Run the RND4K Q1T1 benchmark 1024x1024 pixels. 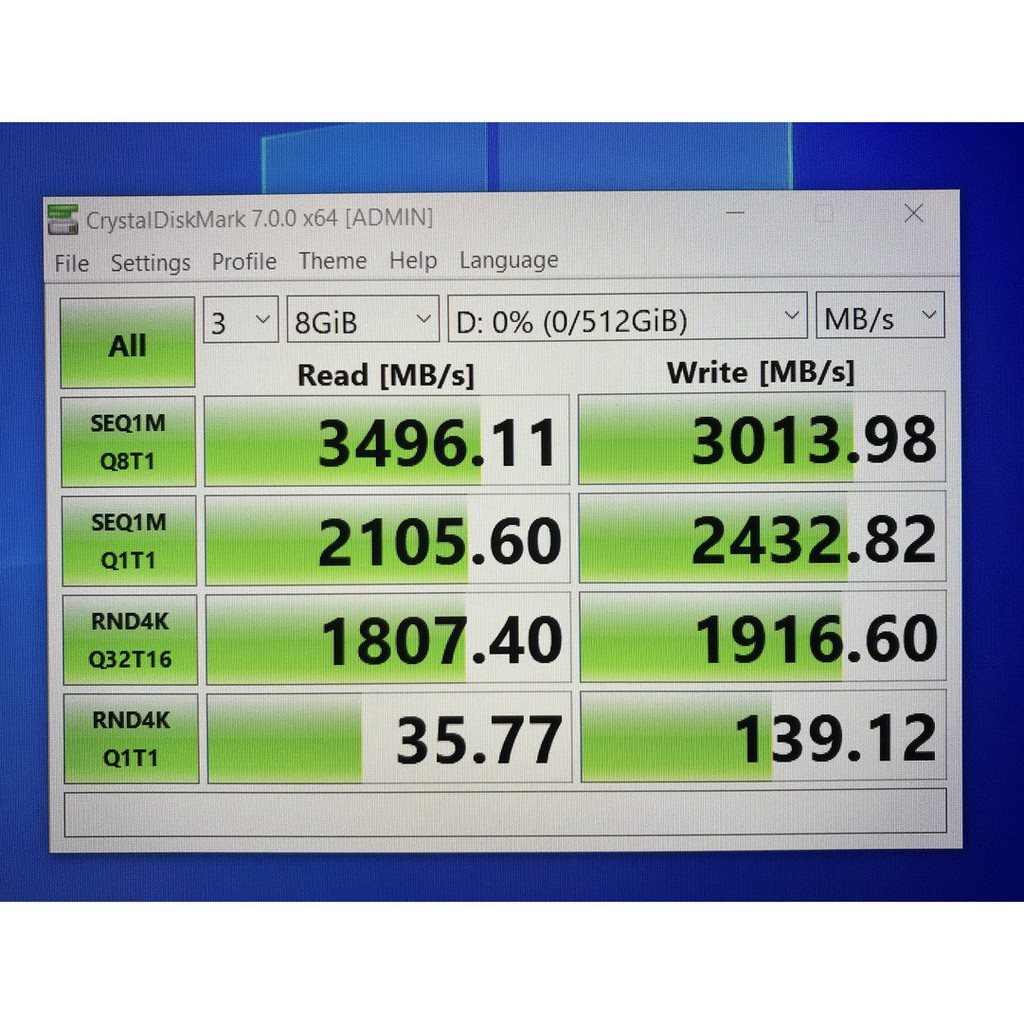coord(131,738)
